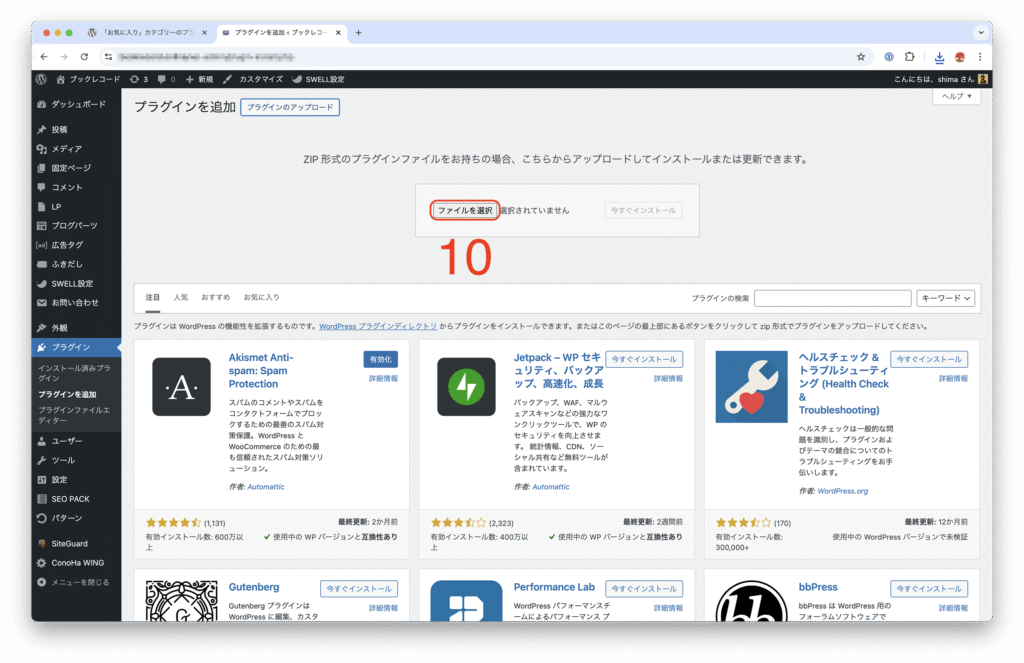
Task: Open SEO PACK in sidebar
Action: [x=76, y=499]
